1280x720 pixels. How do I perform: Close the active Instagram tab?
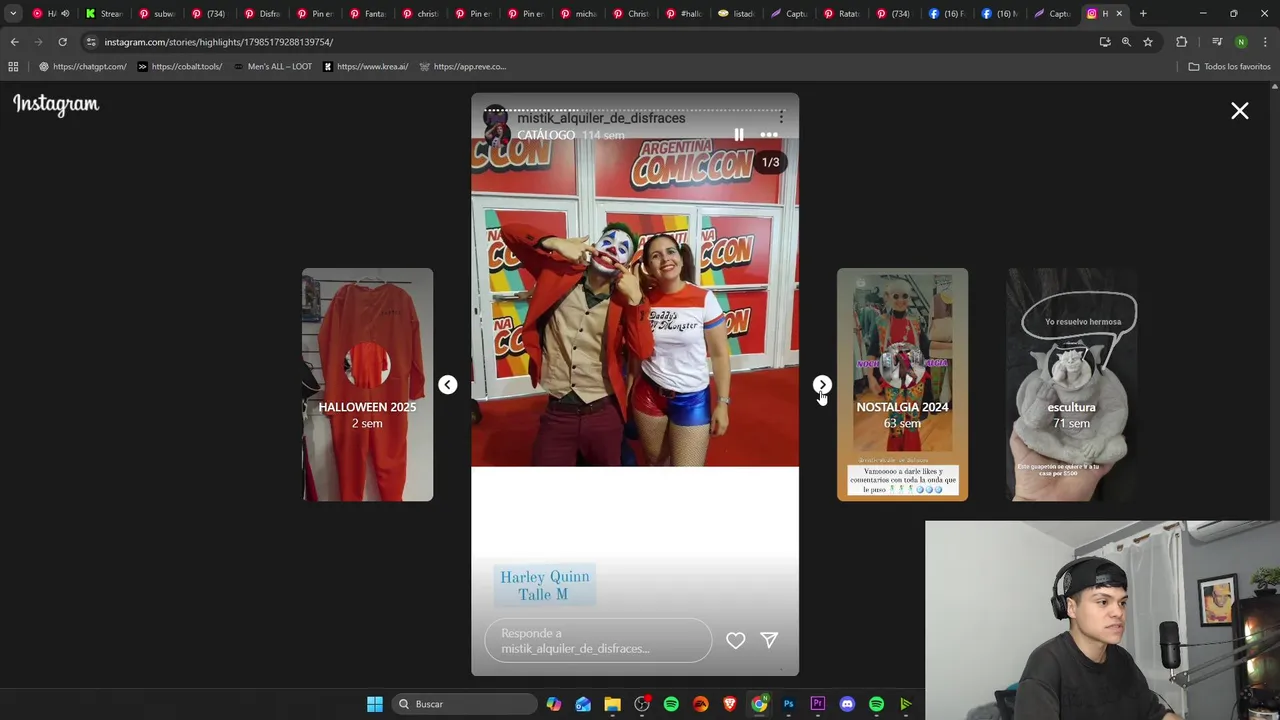(1119, 14)
